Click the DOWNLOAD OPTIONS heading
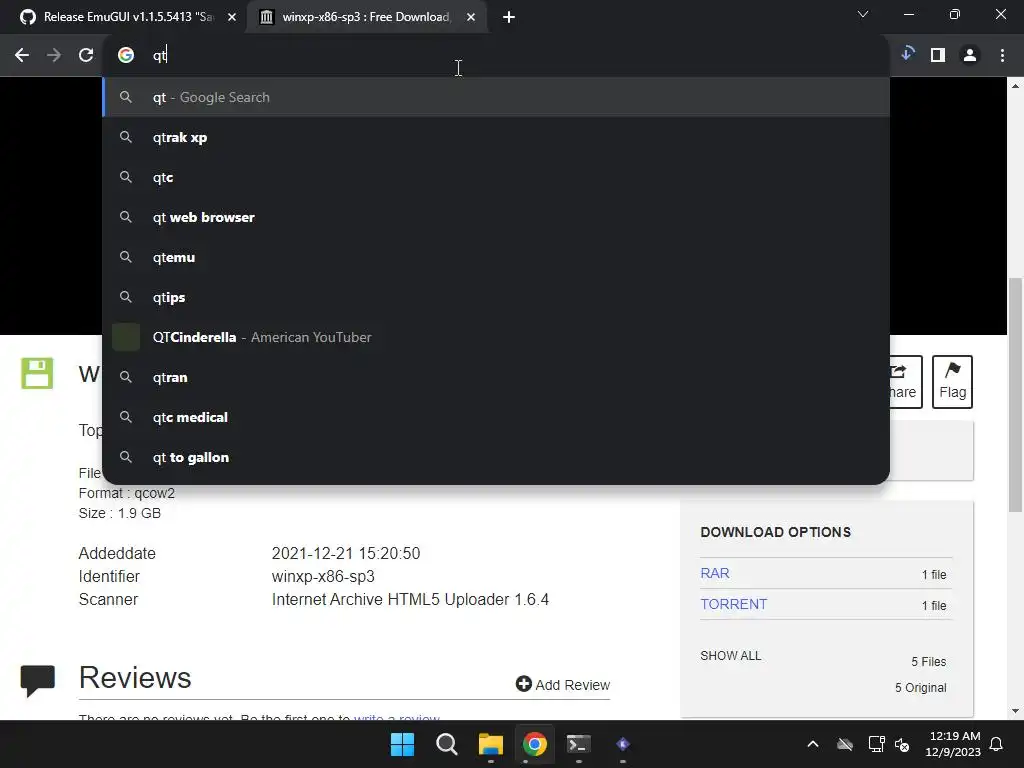 [775, 532]
